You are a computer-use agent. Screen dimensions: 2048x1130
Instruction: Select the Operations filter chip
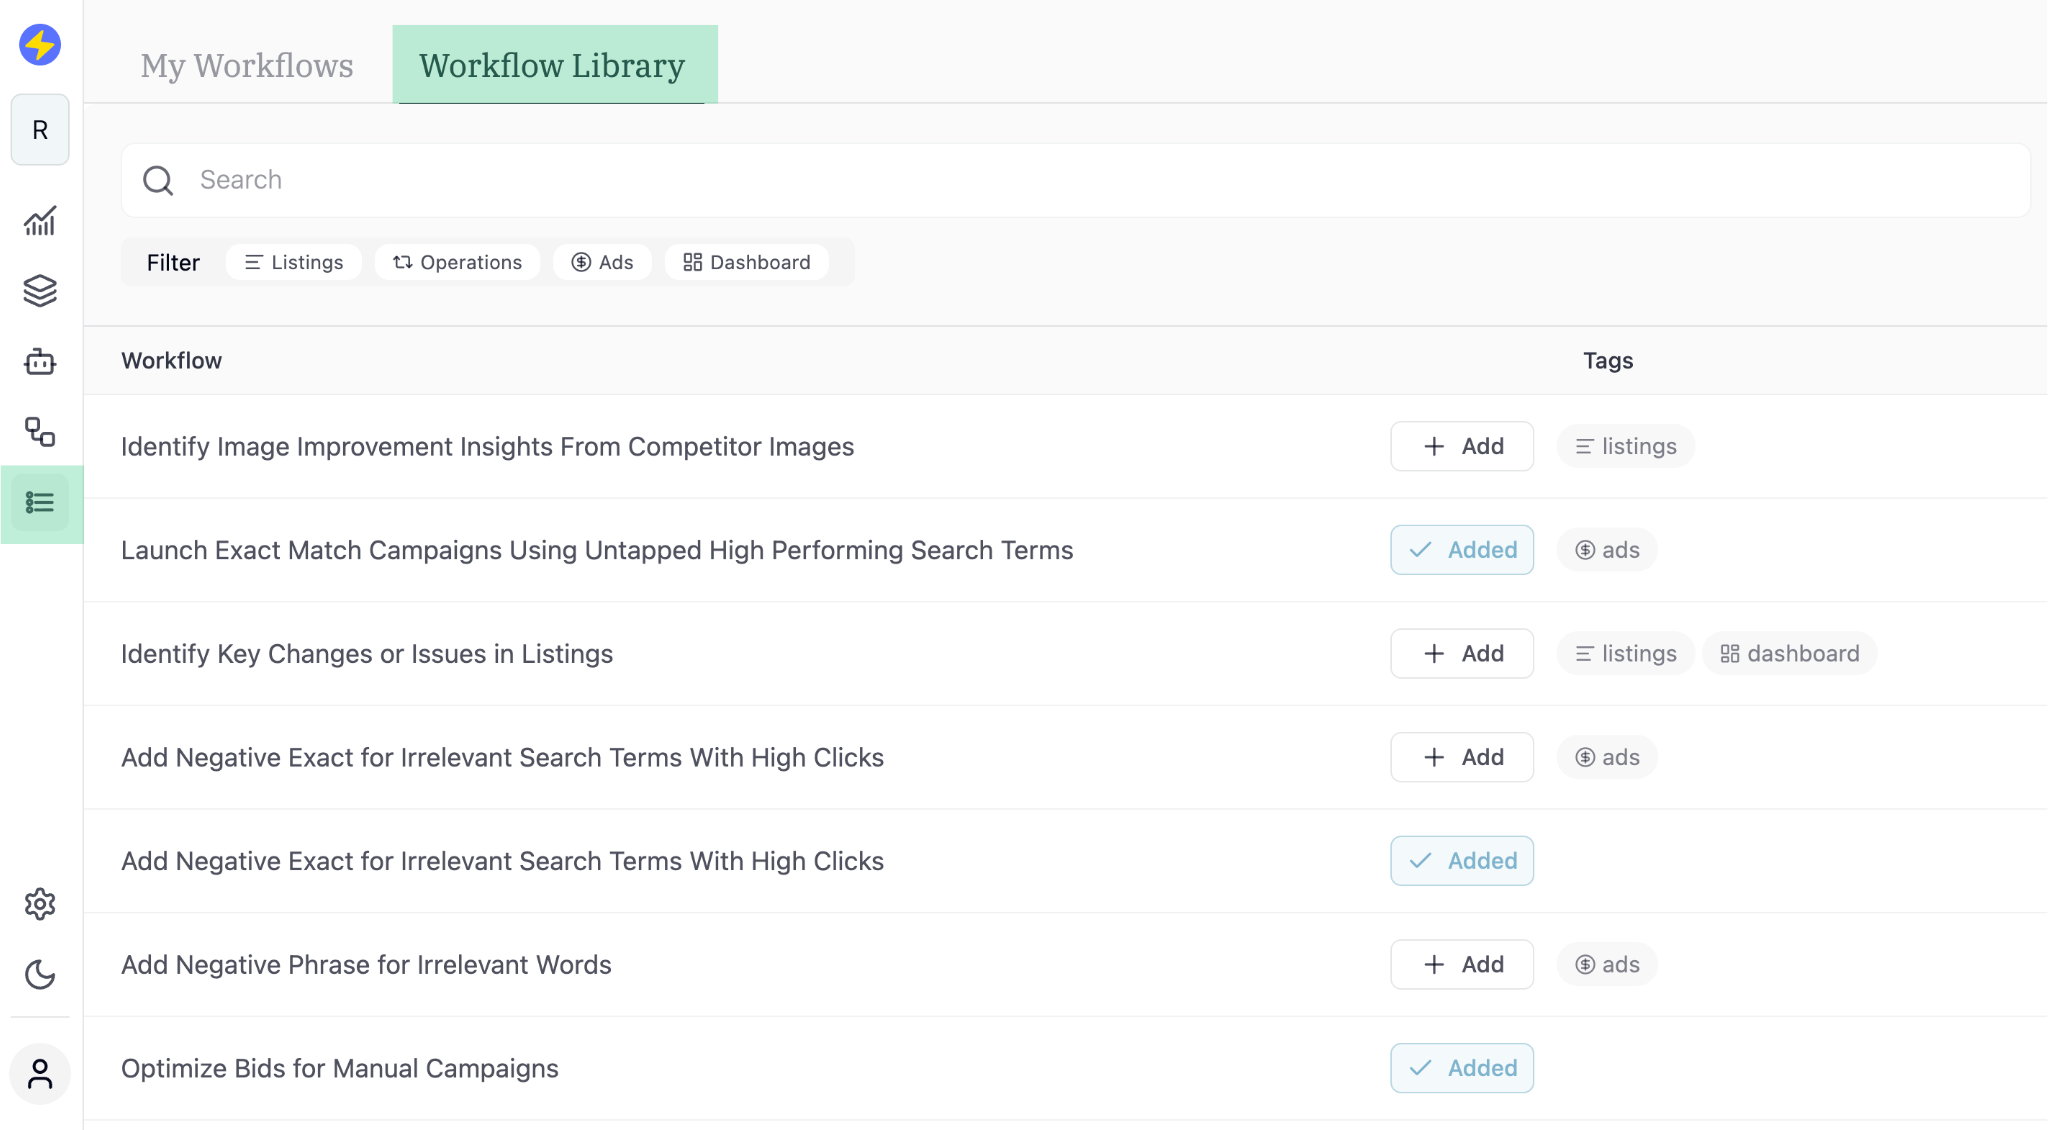coord(457,262)
